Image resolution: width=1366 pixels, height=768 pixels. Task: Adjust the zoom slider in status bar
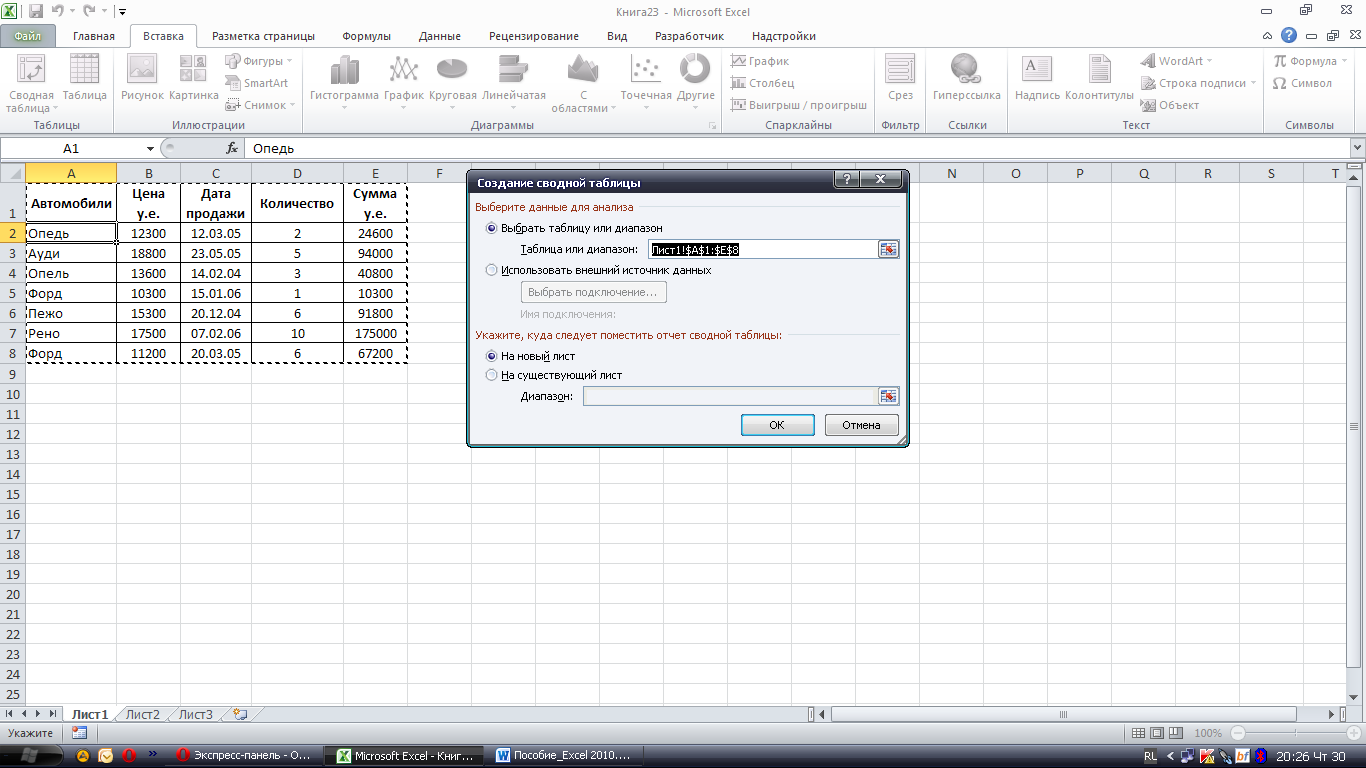click(x=1295, y=733)
